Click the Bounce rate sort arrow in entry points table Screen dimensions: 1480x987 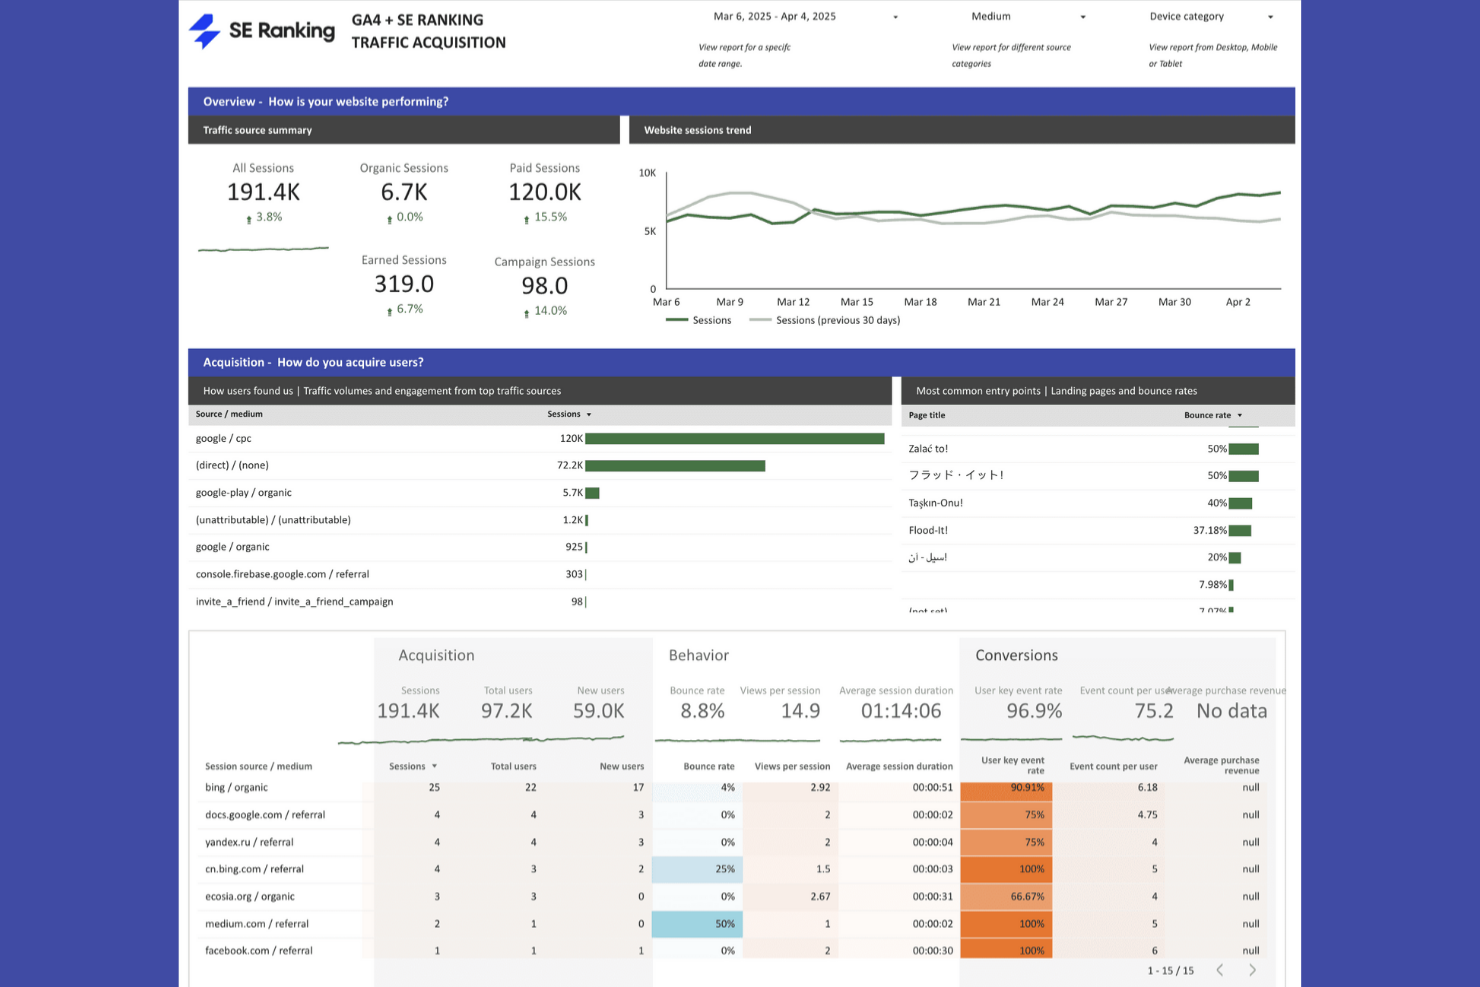1240,415
